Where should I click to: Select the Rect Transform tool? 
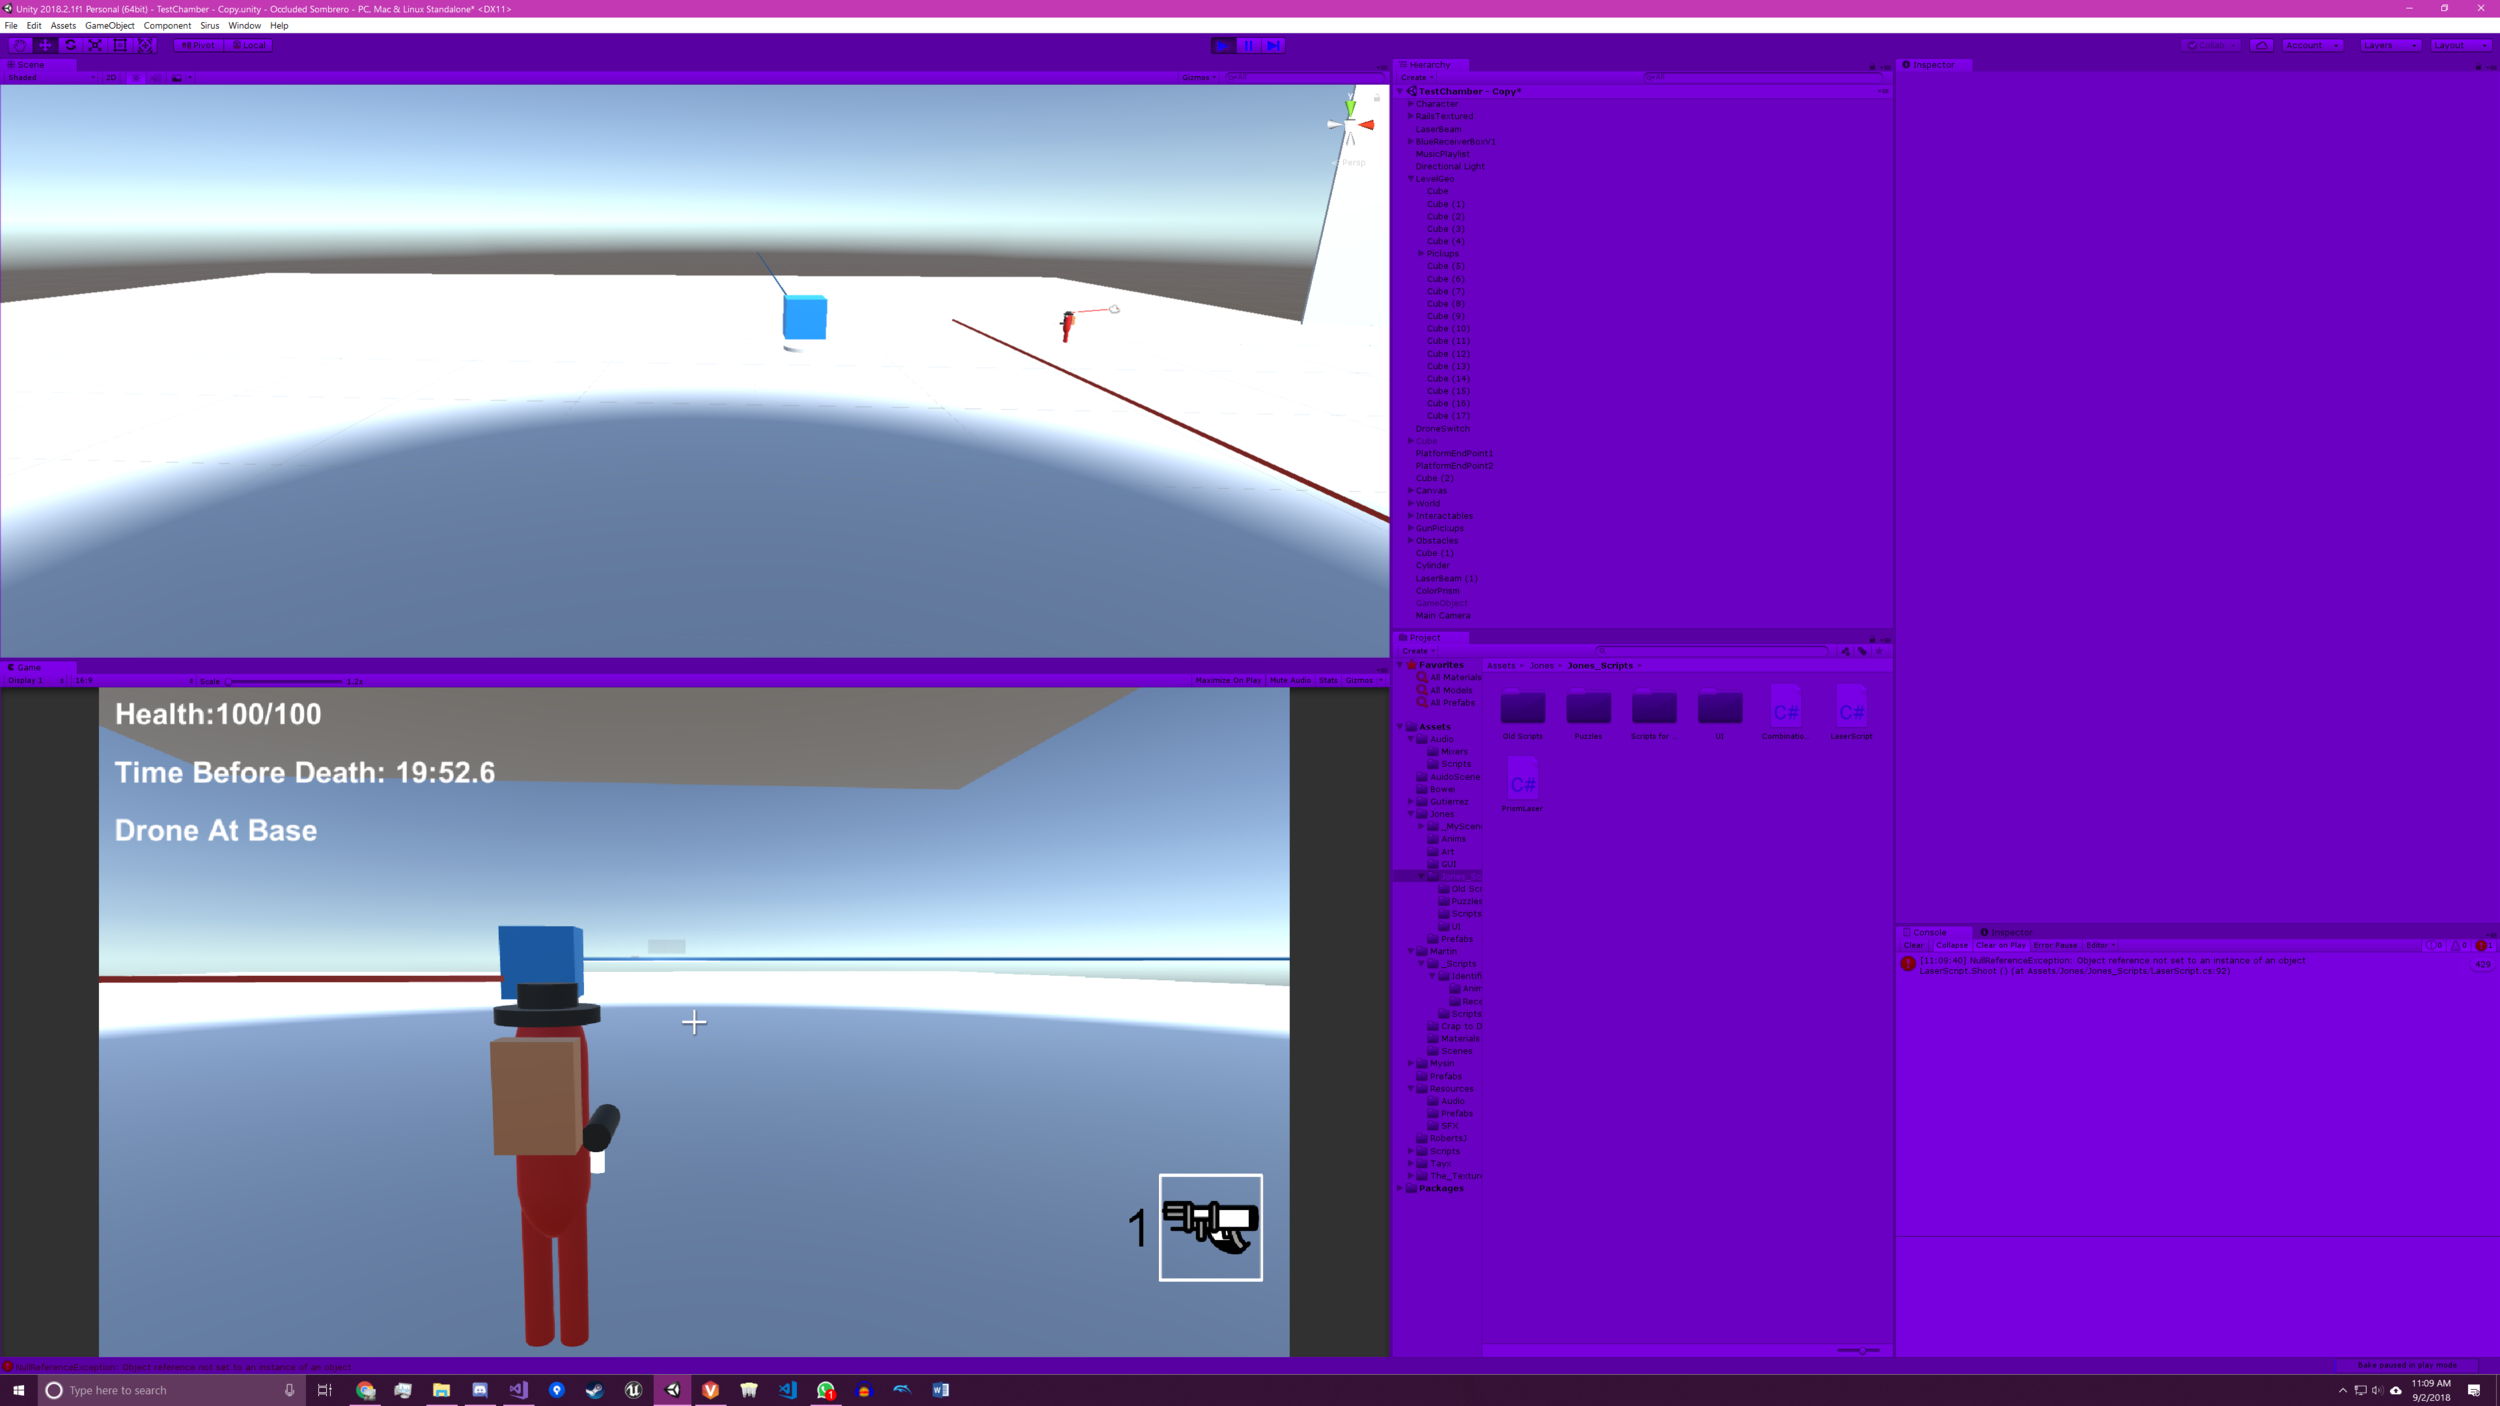[119, 45]
